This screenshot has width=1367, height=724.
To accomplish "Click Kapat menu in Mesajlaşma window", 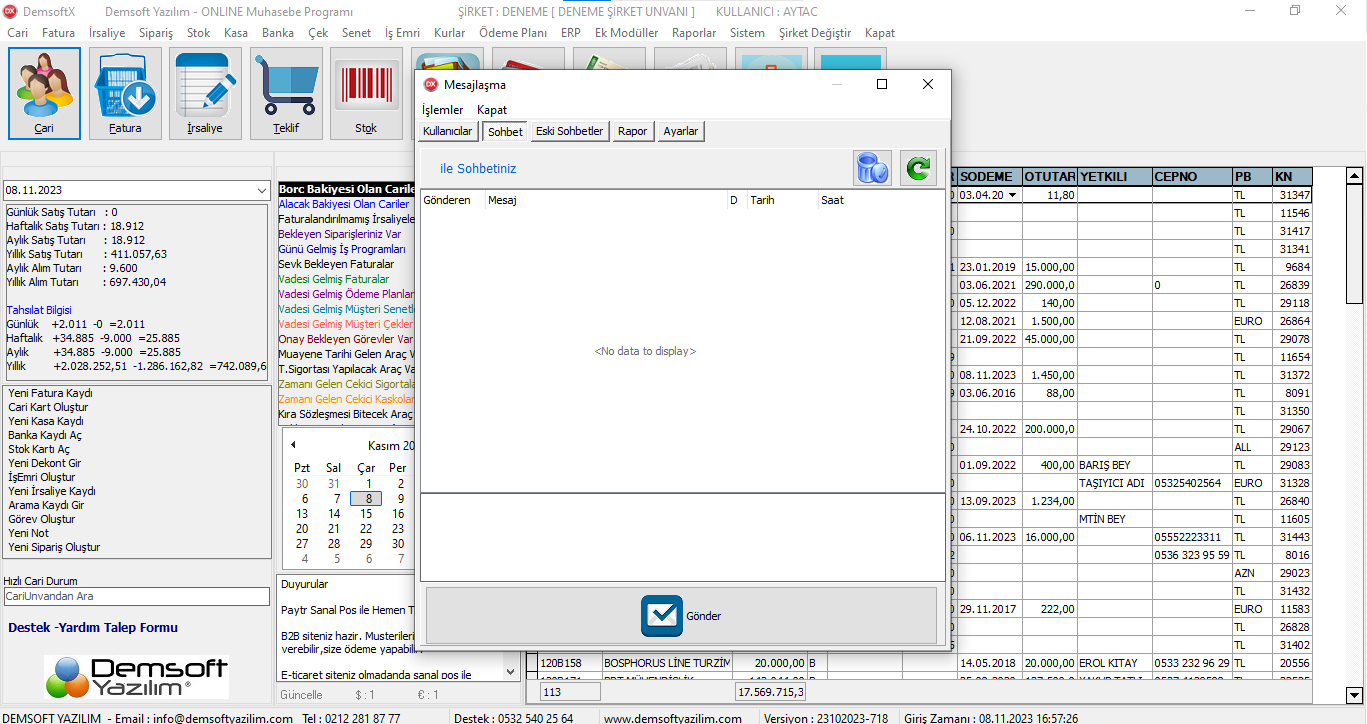I will point(492,110).
